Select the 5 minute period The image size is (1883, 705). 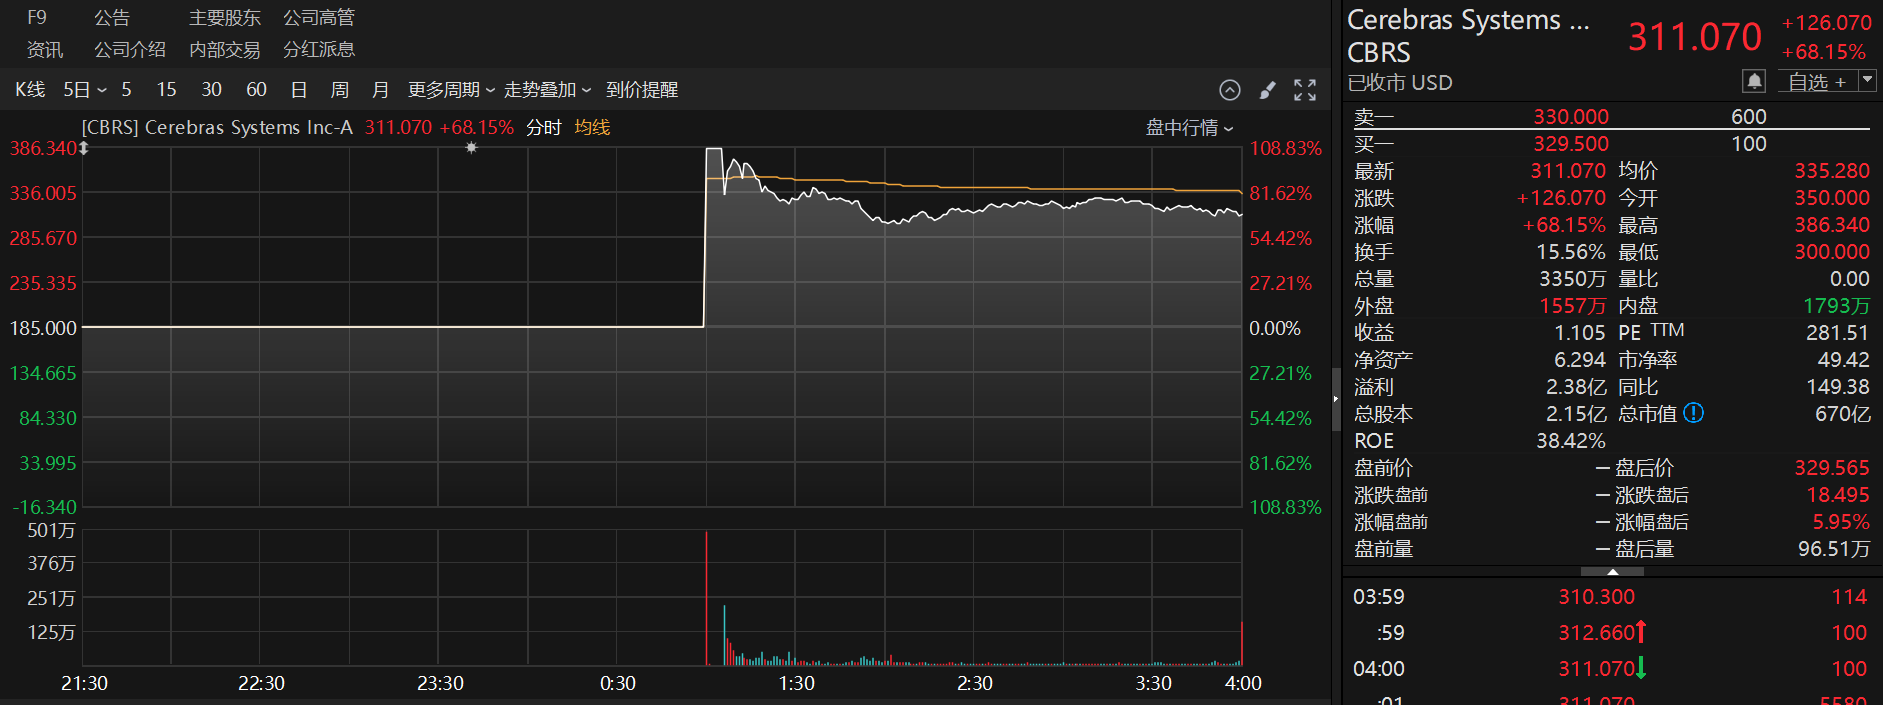pos(126,90)
